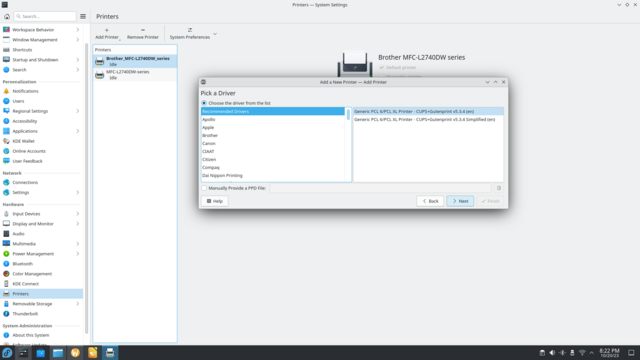The height and width of the screenshot is (360, 640).
Task: Expand Startup and Shutdown category
Action: 78,60
